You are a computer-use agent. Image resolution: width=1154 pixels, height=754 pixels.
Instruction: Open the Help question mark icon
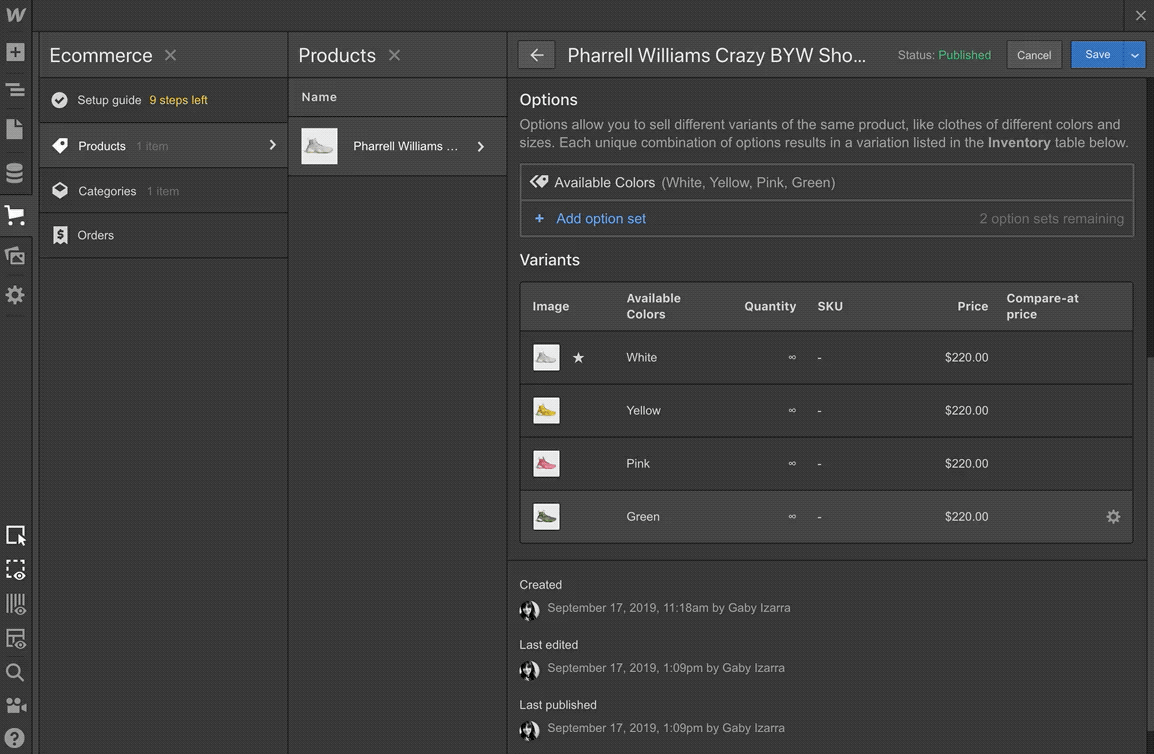(x=15, y=738)
